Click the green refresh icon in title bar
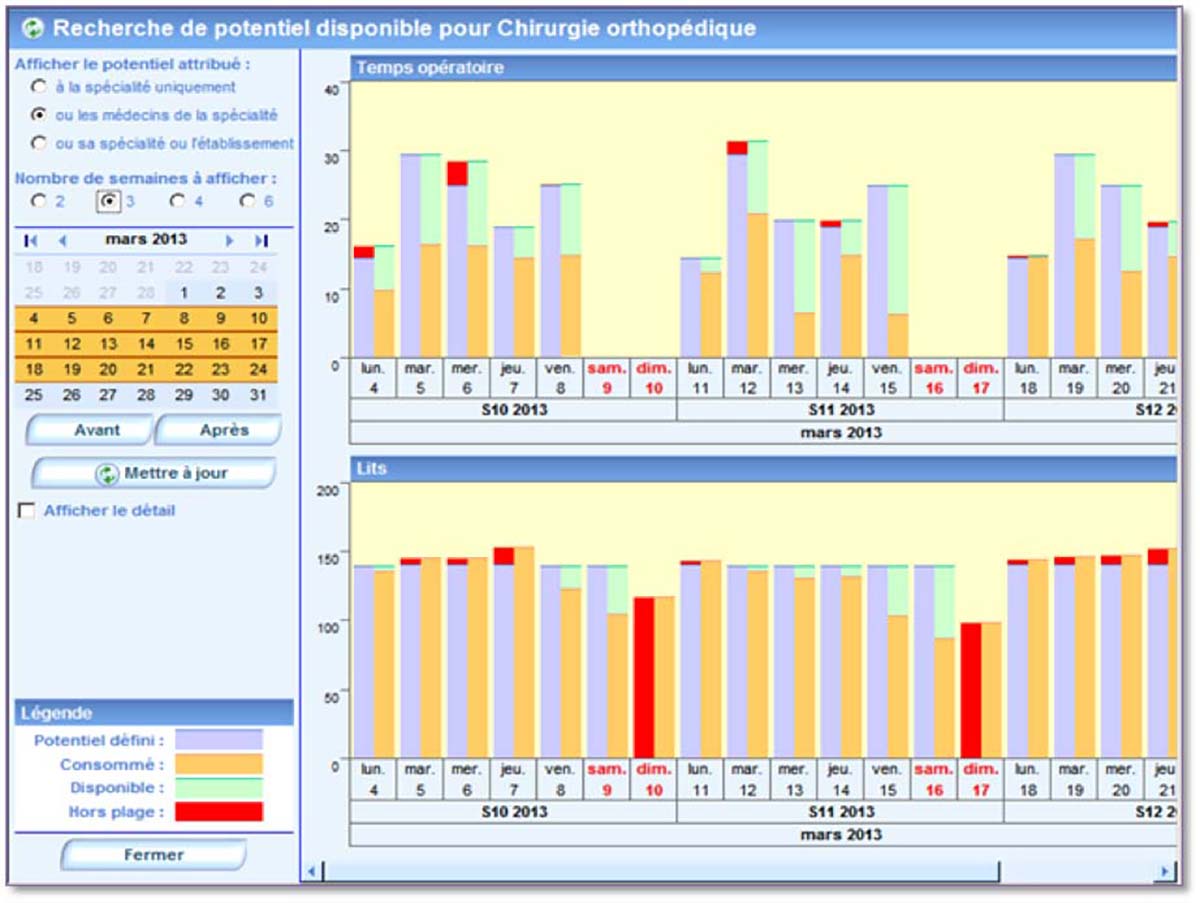This screenshot has height=903, width=1200. pos(34,28)
